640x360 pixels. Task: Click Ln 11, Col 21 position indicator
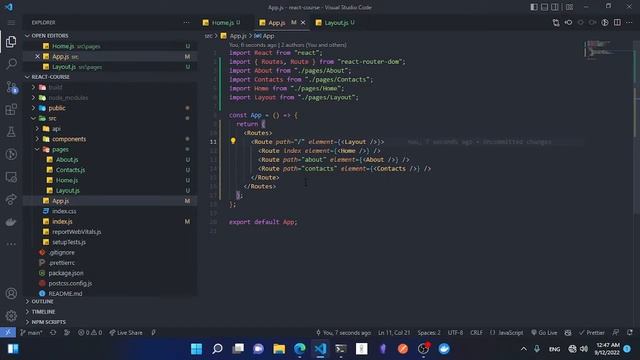394,333
